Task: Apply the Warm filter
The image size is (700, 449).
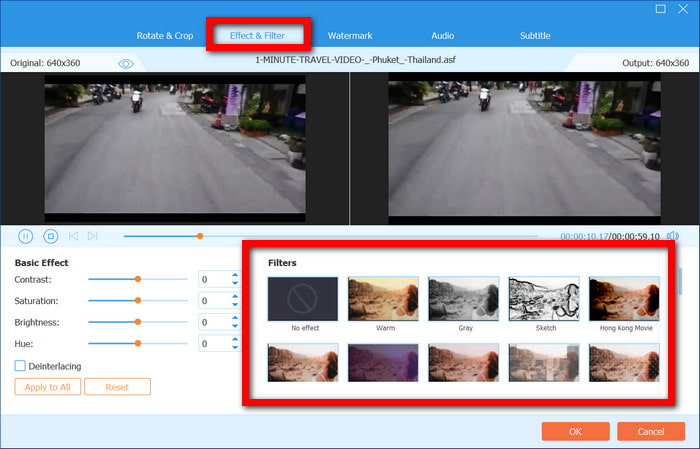Action: tap(383, 299)
